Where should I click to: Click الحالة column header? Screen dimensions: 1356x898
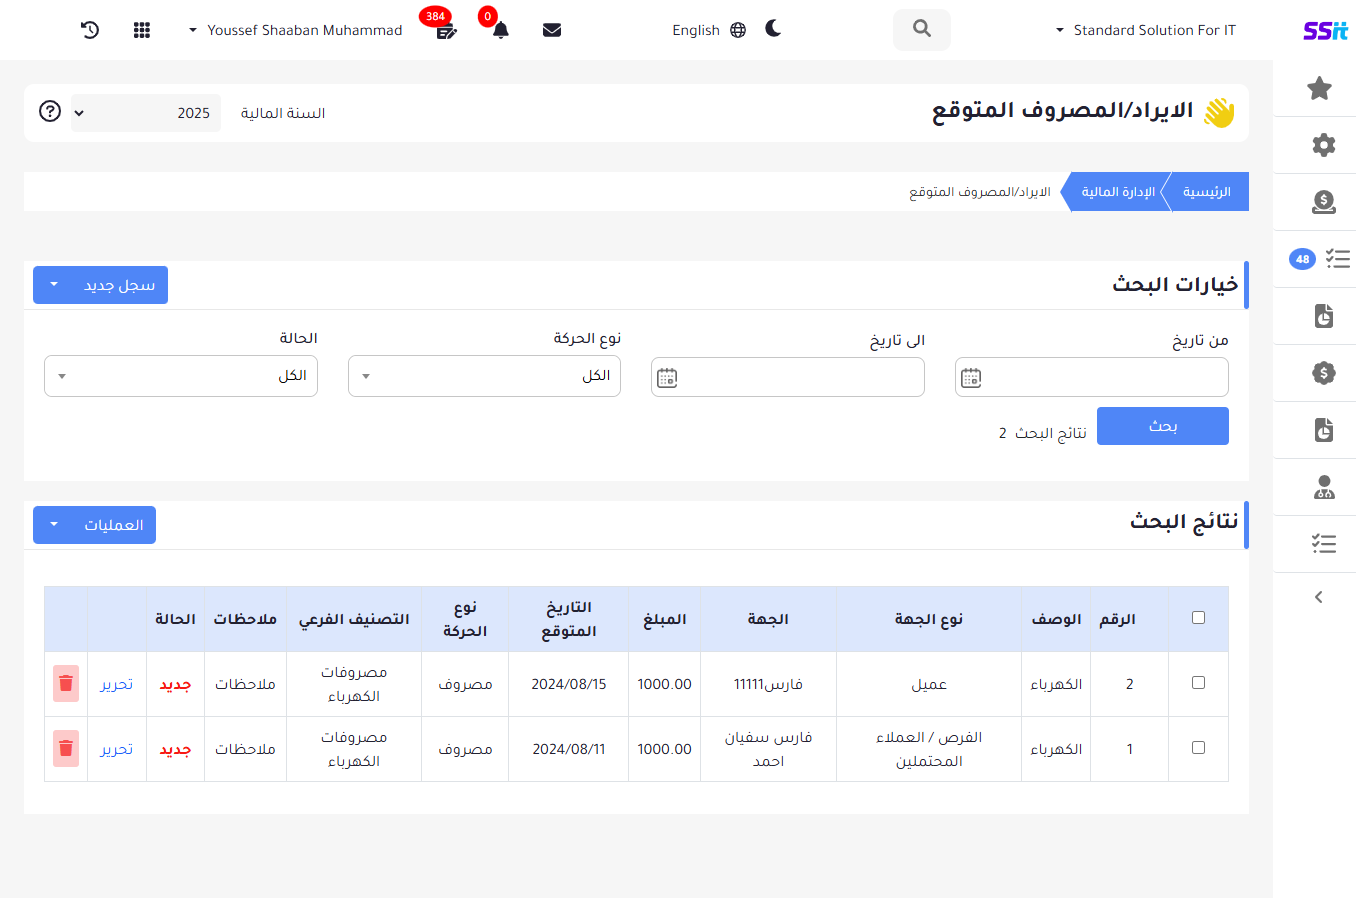[175, 619]
